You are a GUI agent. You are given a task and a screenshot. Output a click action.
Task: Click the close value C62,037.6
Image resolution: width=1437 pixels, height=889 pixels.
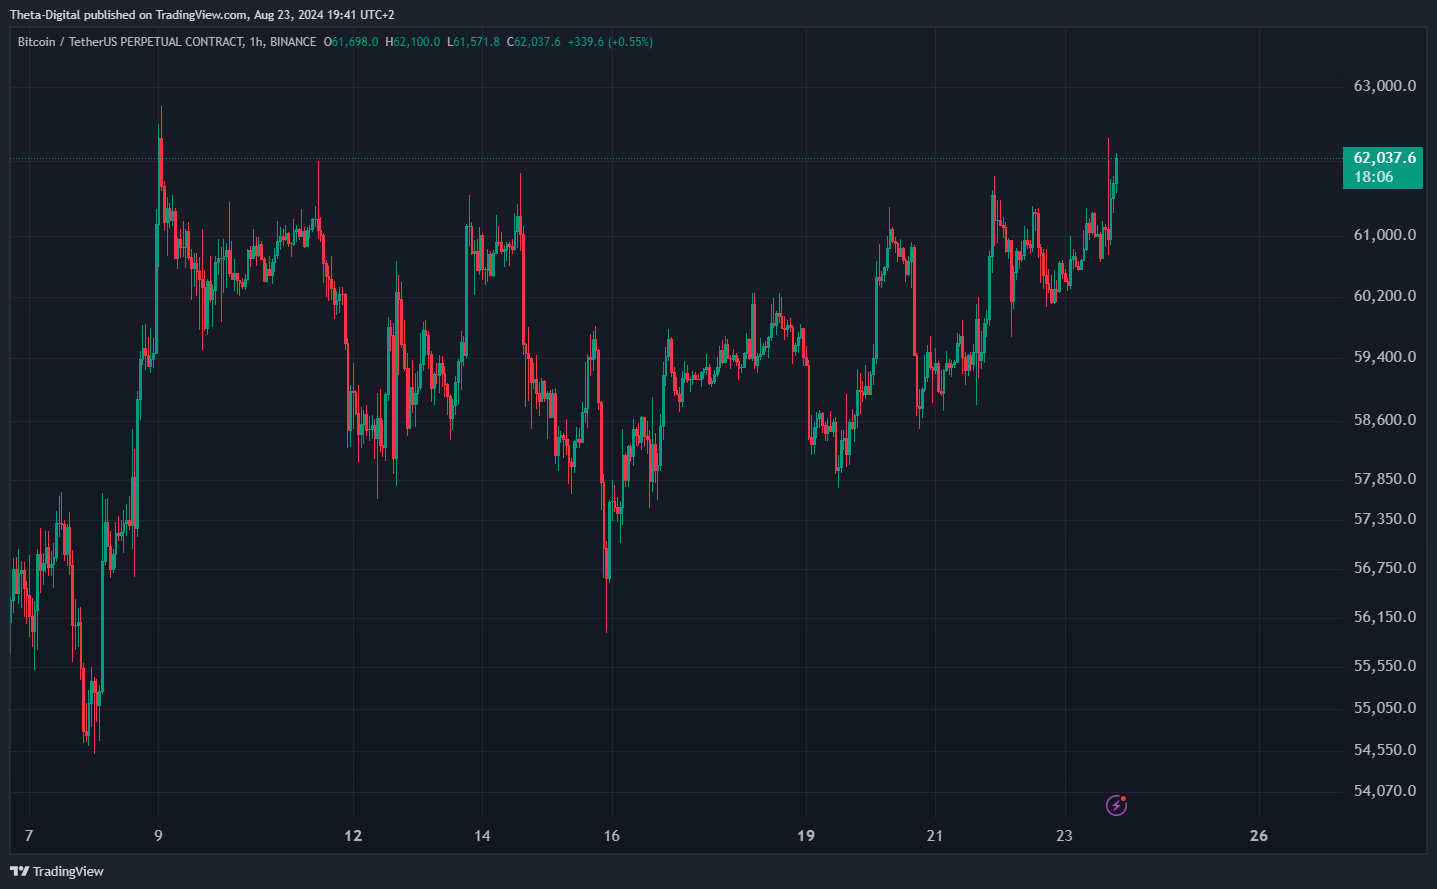(x=534, y=42)
